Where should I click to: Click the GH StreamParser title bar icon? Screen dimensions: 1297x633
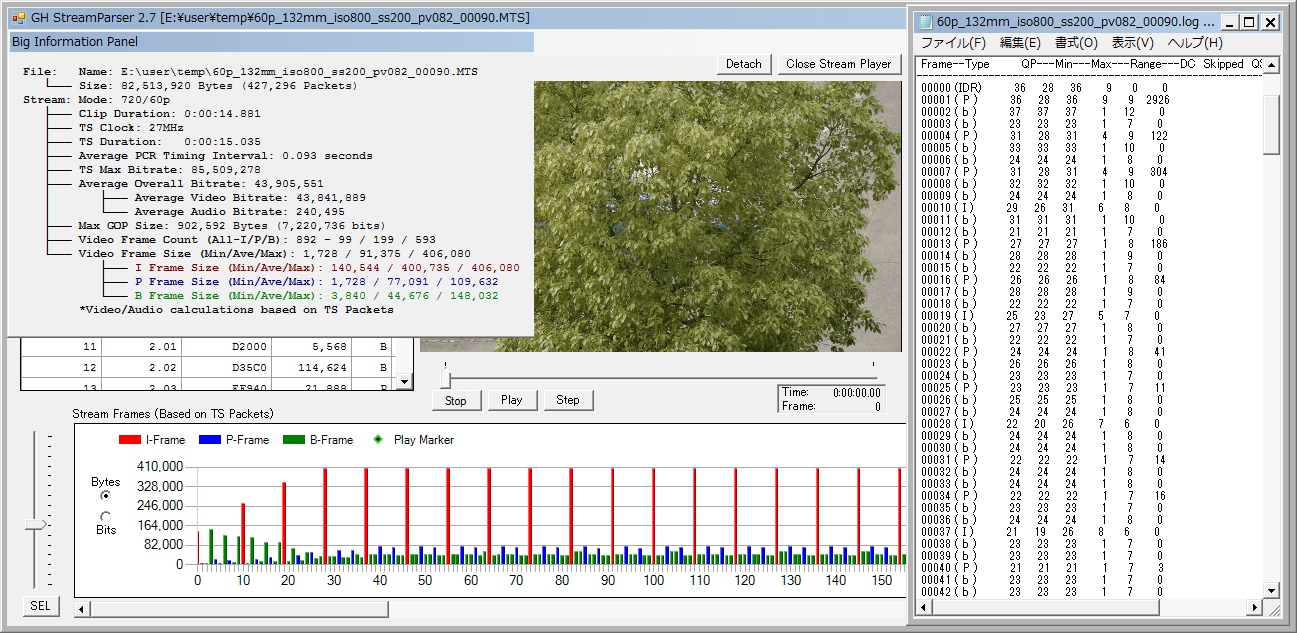[17, 18]
